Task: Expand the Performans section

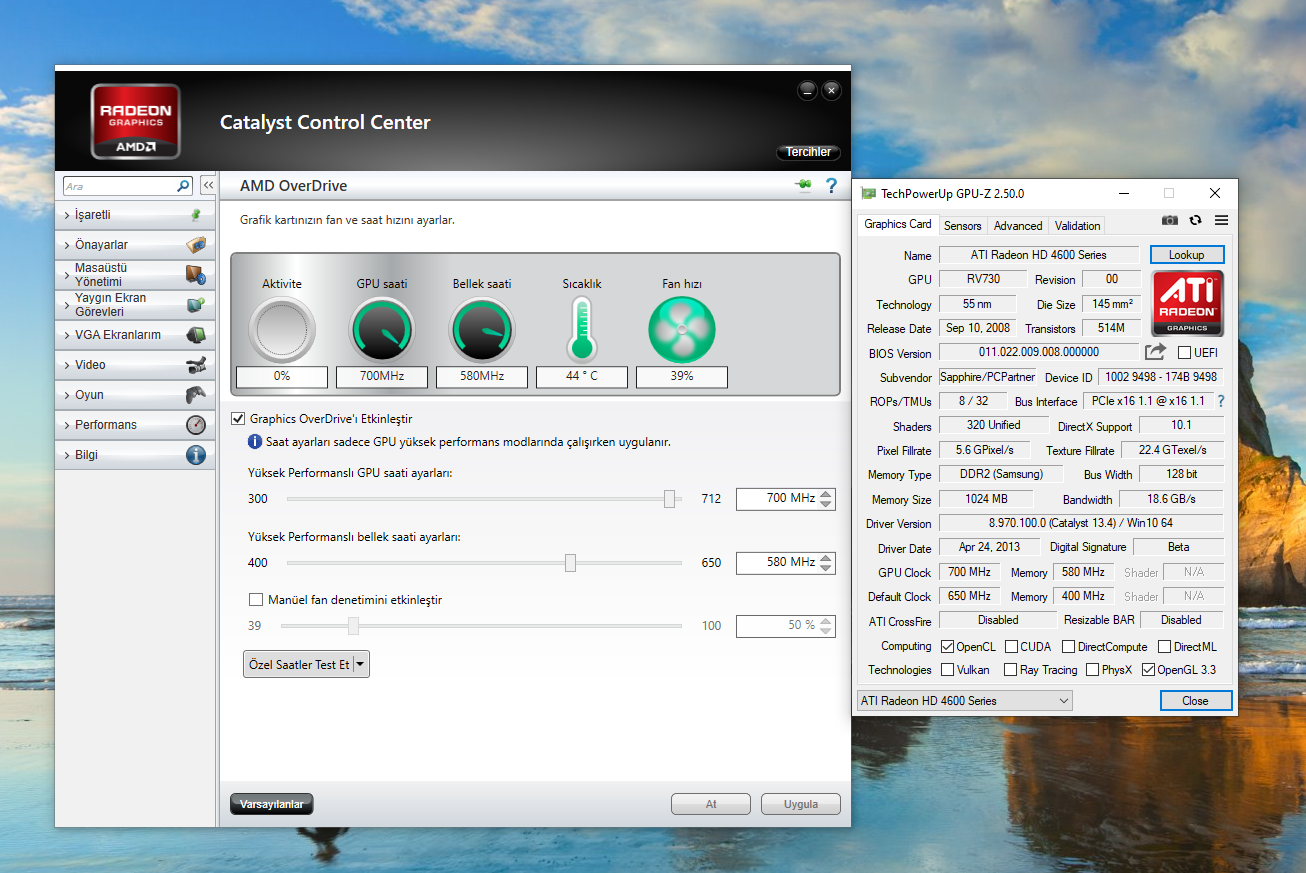Action: pos(135,425)
